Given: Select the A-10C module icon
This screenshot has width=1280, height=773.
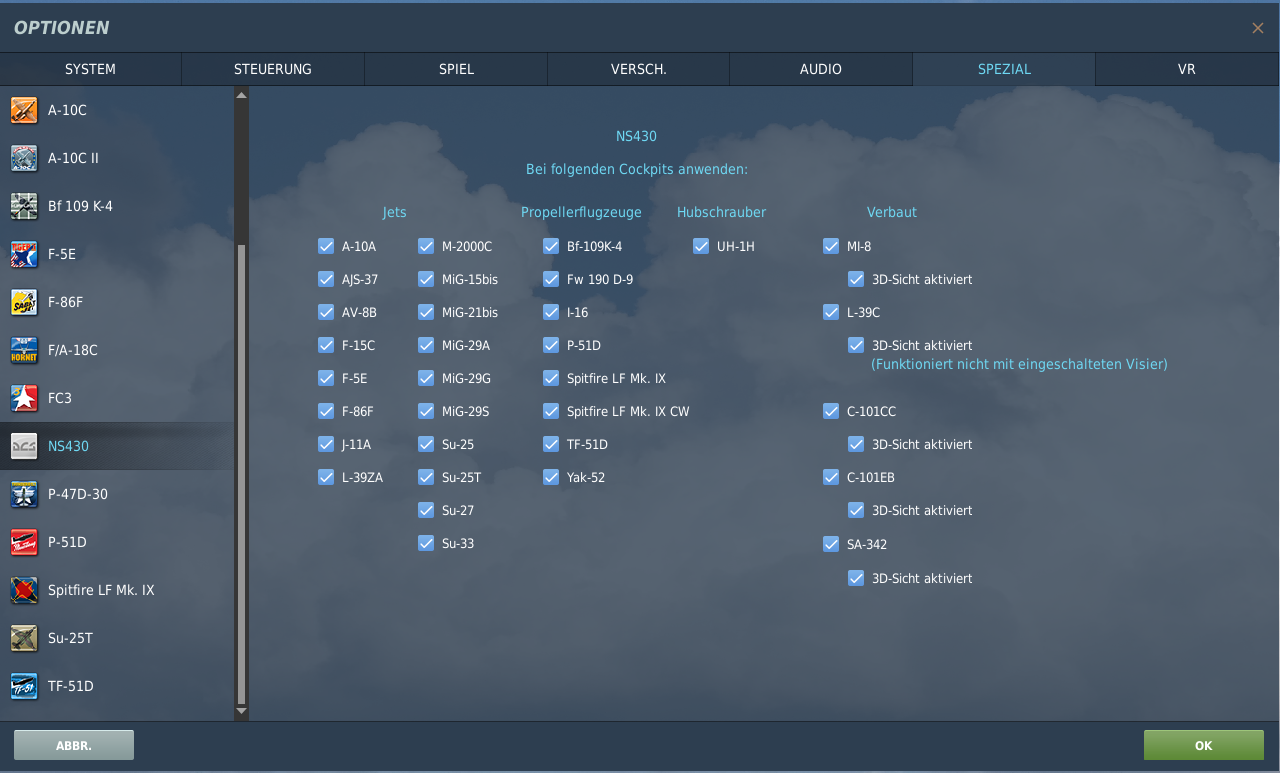Looking at the screenshot, I should click(24, 110).
